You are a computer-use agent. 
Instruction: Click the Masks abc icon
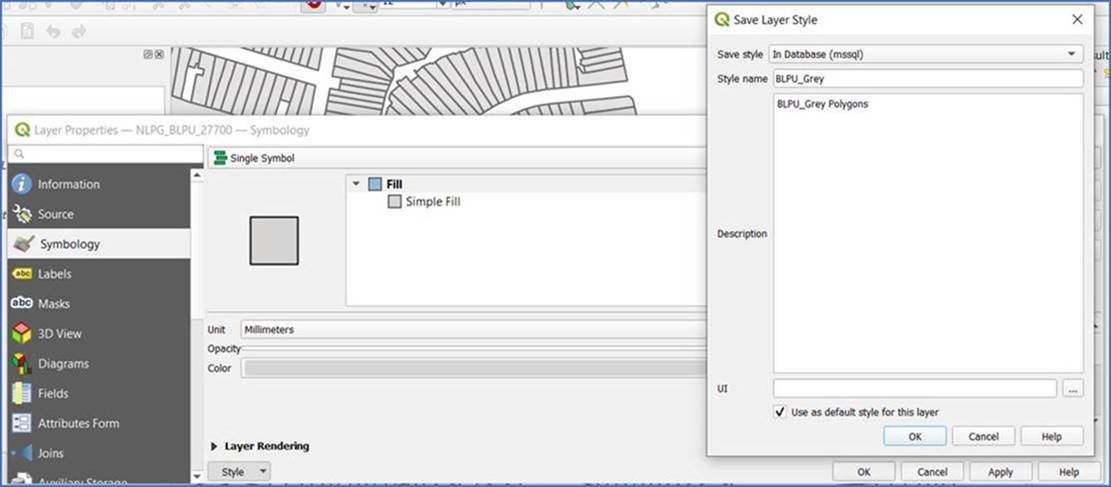[22, 303]
